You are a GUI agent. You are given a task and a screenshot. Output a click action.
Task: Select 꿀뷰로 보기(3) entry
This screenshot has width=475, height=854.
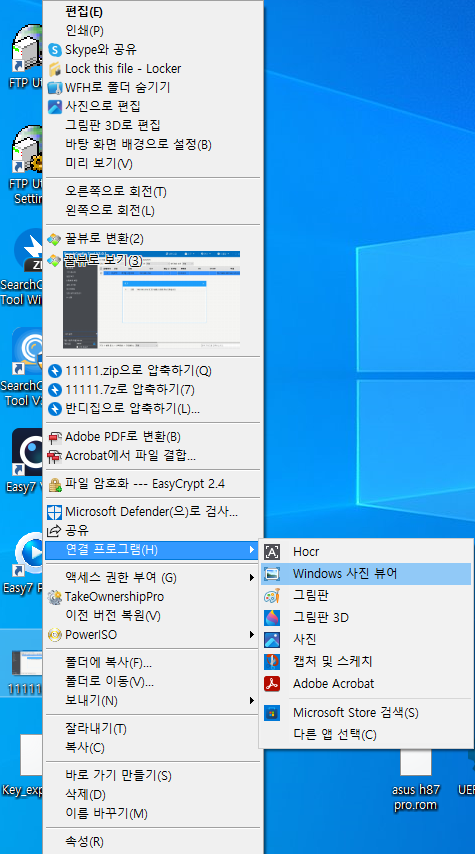click(103, 260)
